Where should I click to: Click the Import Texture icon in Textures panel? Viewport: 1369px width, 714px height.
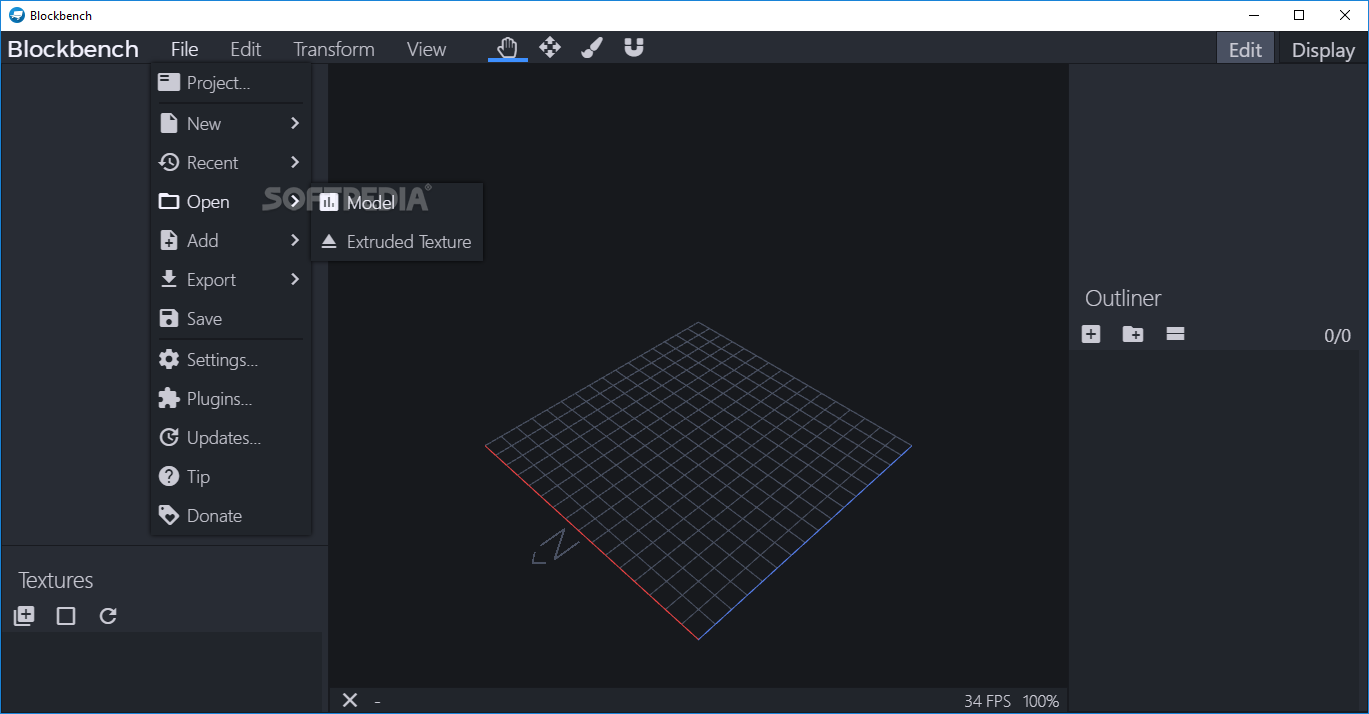24,616
